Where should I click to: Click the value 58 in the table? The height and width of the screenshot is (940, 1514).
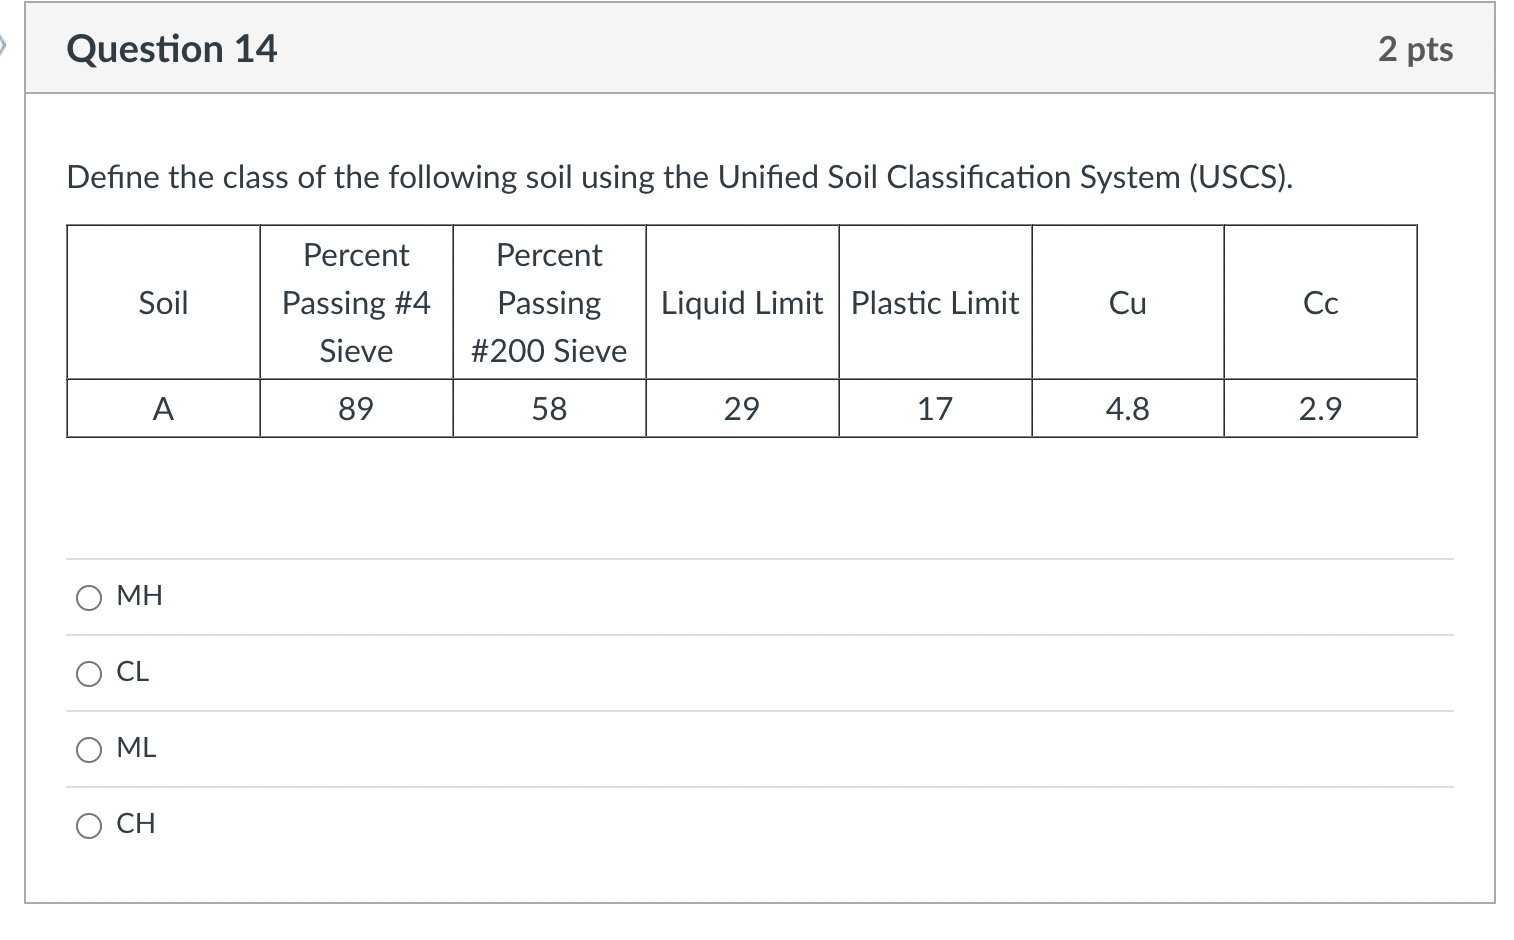coord(549,408)
